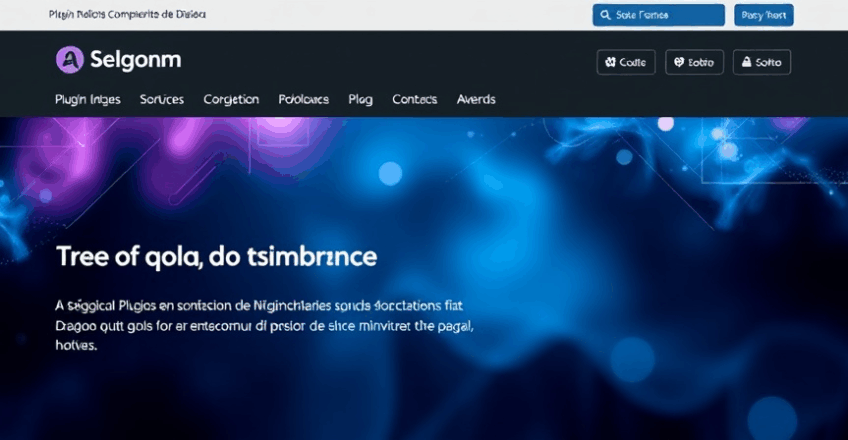848x440 pixels.
Task: Click the Codte button in the header
Action: (x=626, y=62)
